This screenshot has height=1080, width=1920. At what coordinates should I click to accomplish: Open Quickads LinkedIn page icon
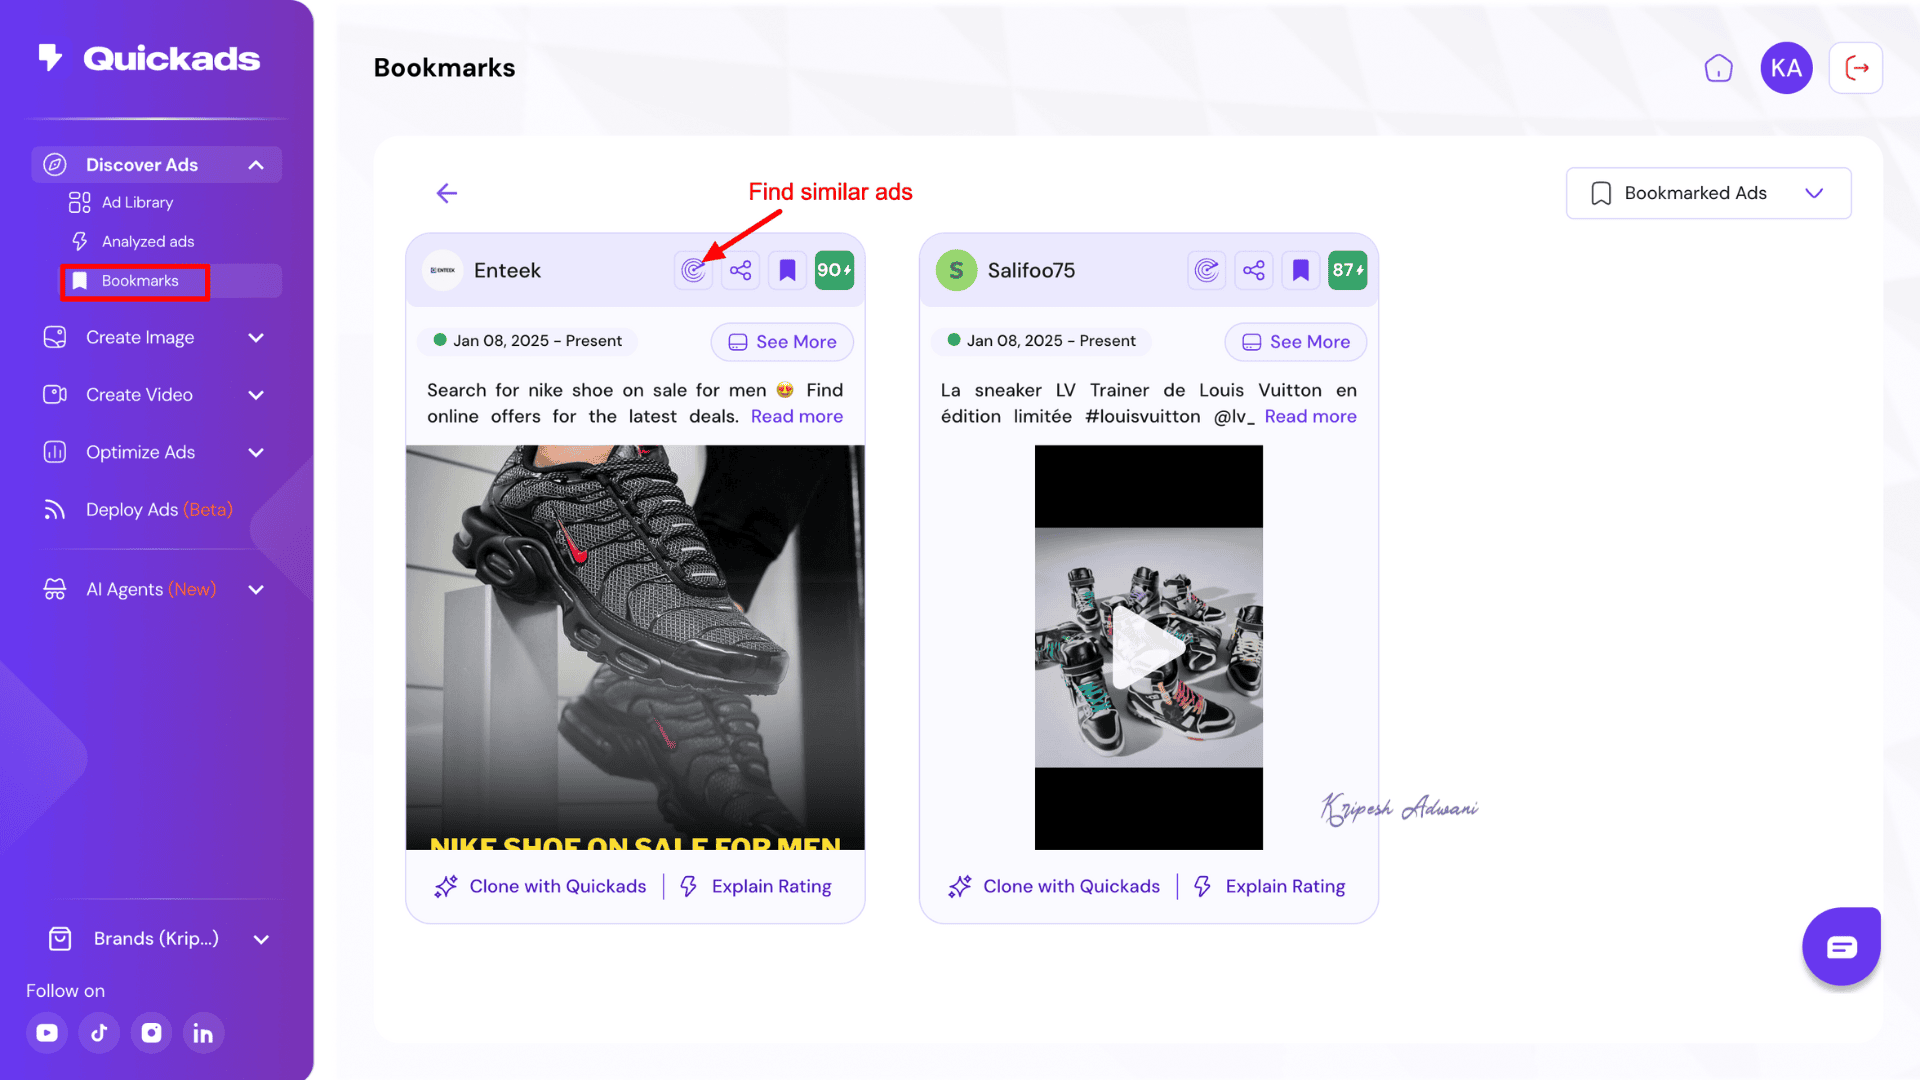click(203, 1033)
